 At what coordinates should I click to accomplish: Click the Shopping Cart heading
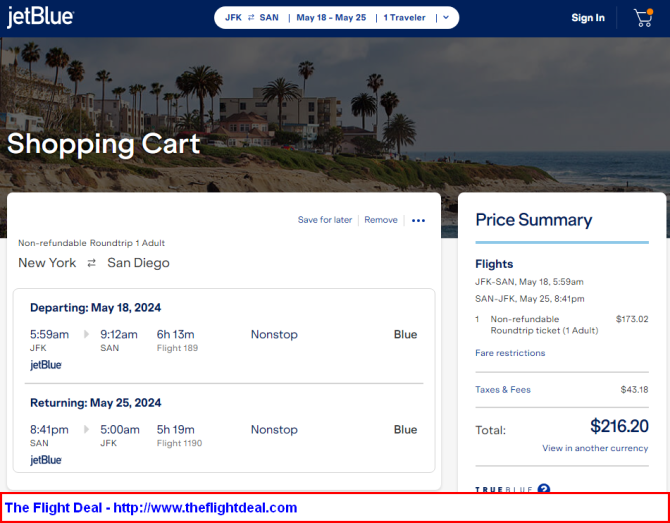103,144
